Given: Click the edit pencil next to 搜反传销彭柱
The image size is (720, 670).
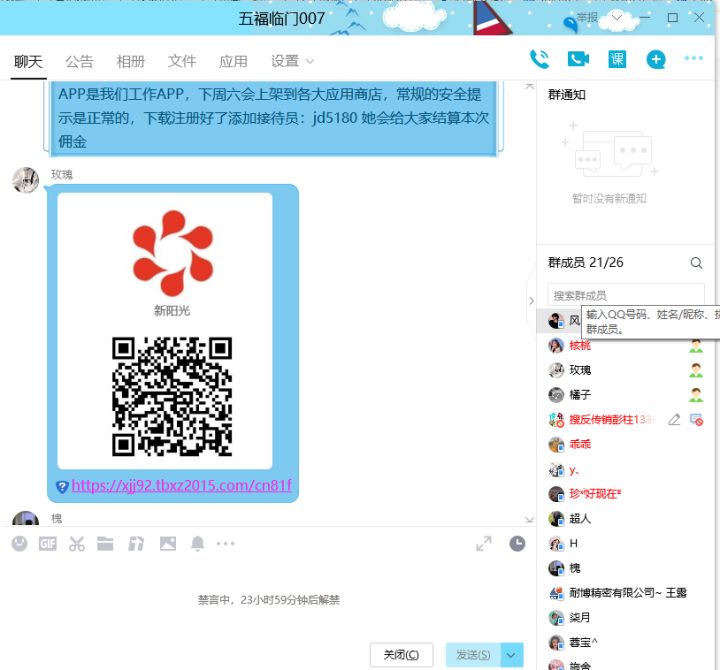Looking at the screenshot, I should 674,420.
